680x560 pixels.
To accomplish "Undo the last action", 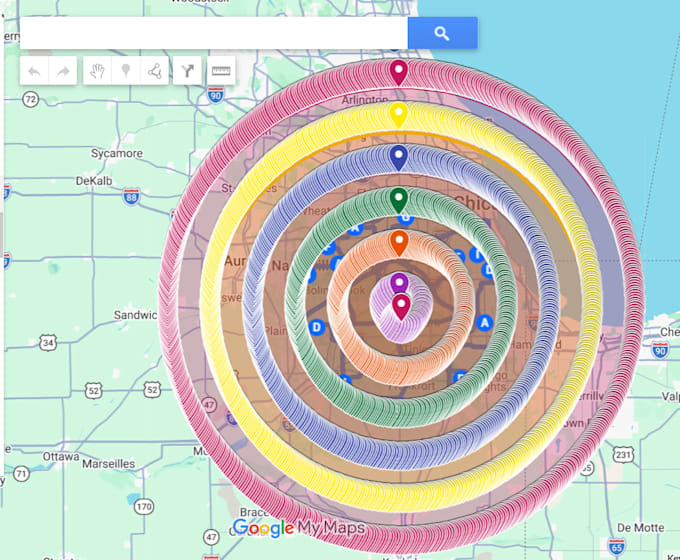I will click(x=34, y=71).
